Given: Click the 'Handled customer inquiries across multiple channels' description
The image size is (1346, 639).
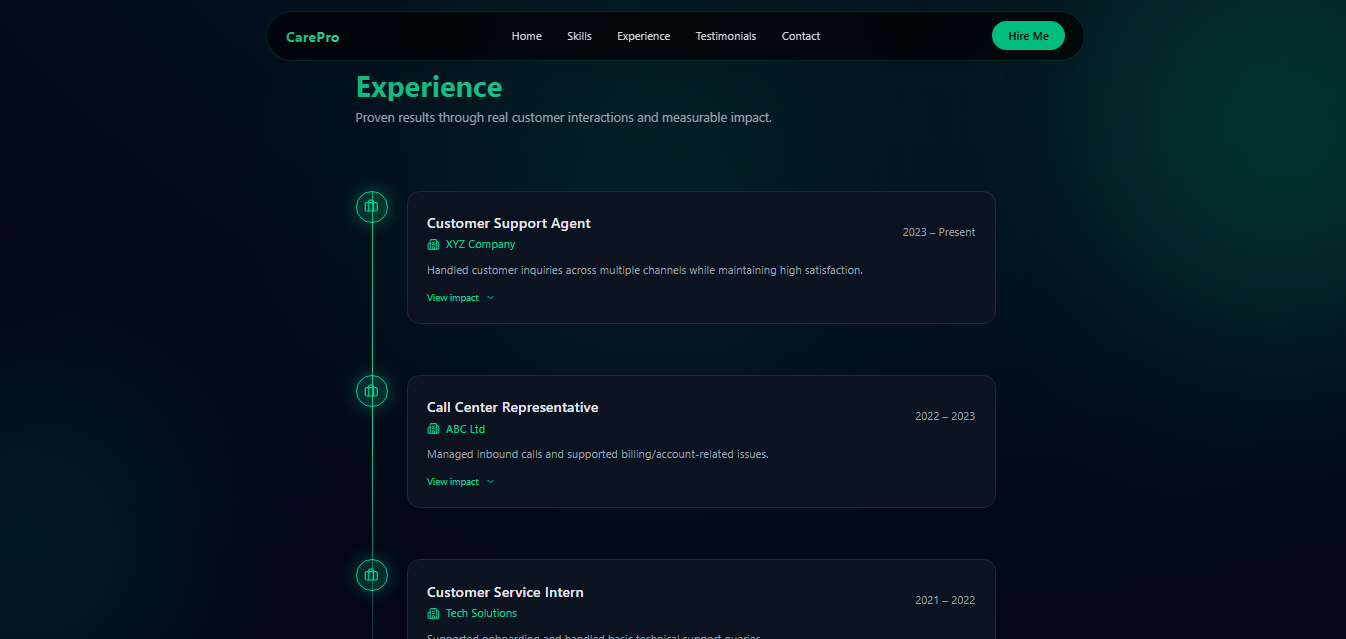Looking at the screenshot, I should [x=645, y=270].
